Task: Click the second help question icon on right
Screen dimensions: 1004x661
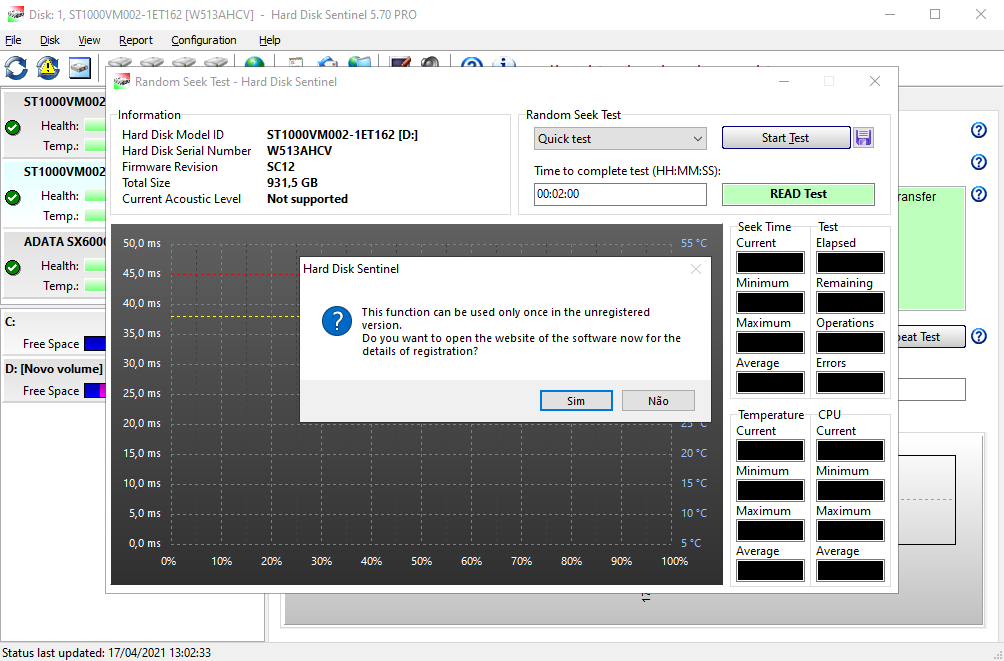Action: click(x=978, y=162)
